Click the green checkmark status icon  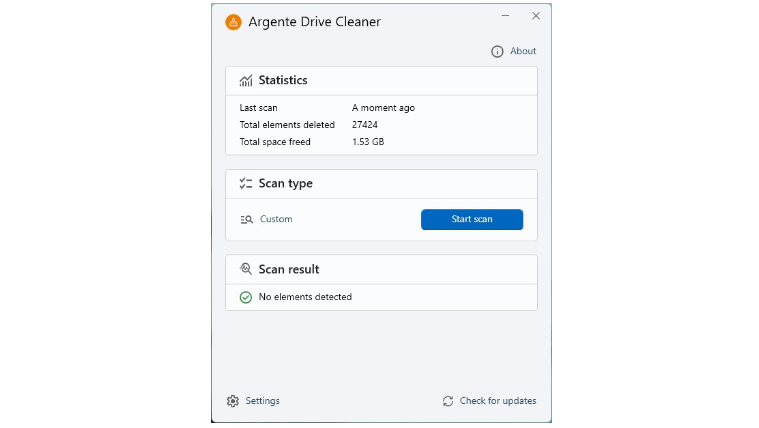coord(246,297)
